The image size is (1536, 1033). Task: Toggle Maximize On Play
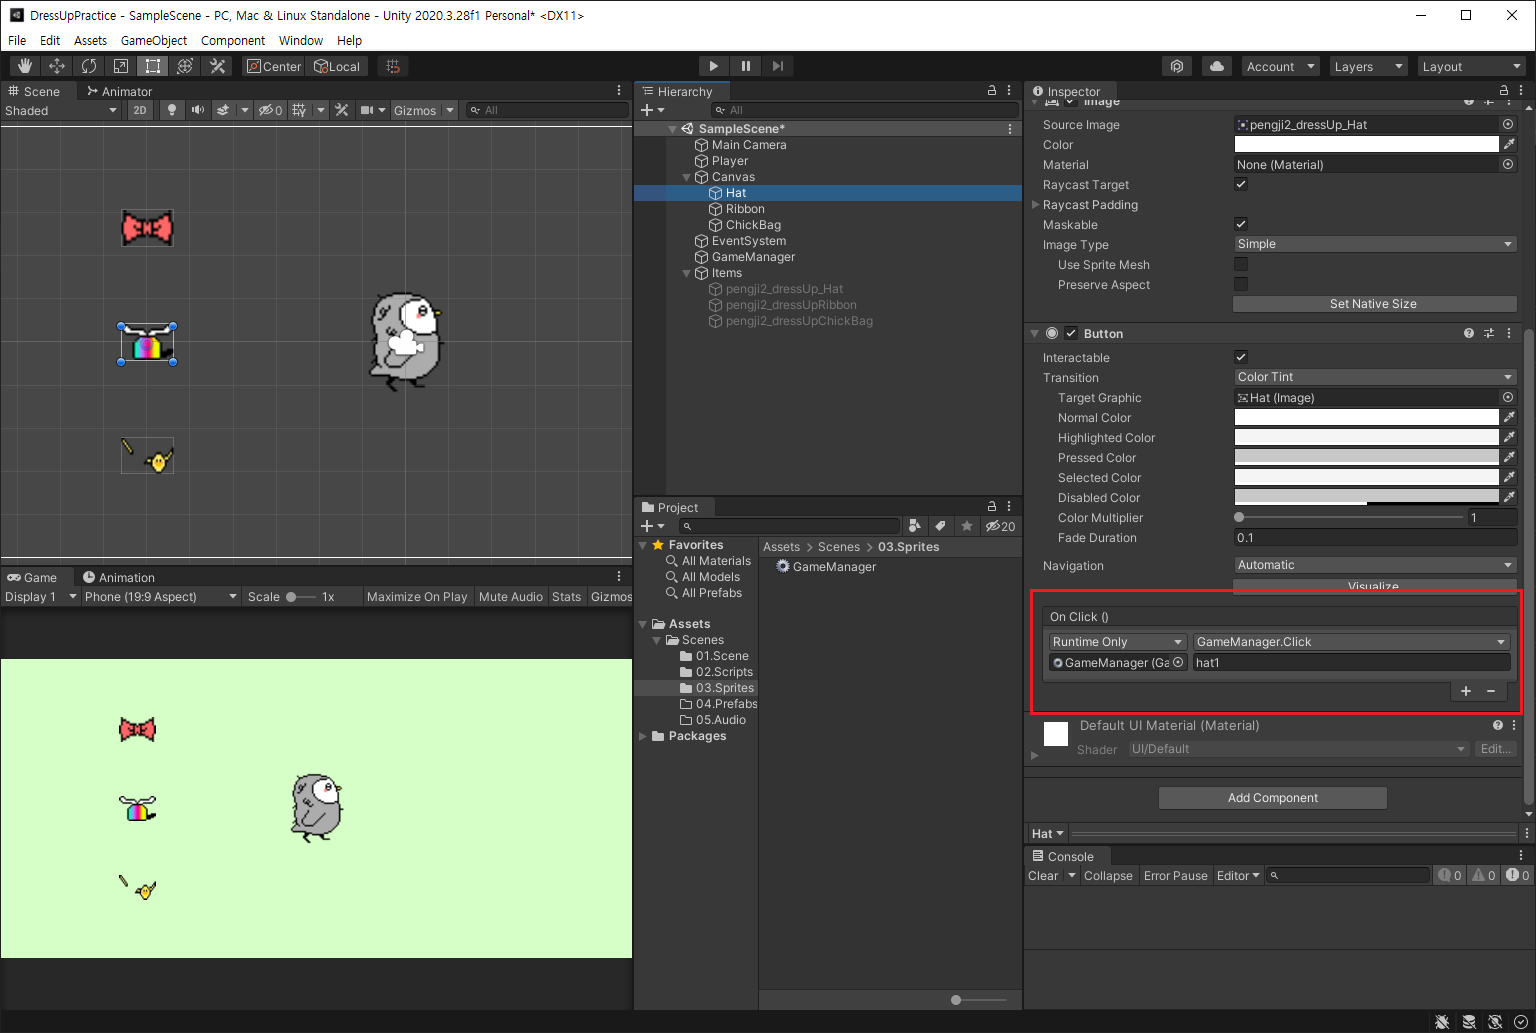417,596
